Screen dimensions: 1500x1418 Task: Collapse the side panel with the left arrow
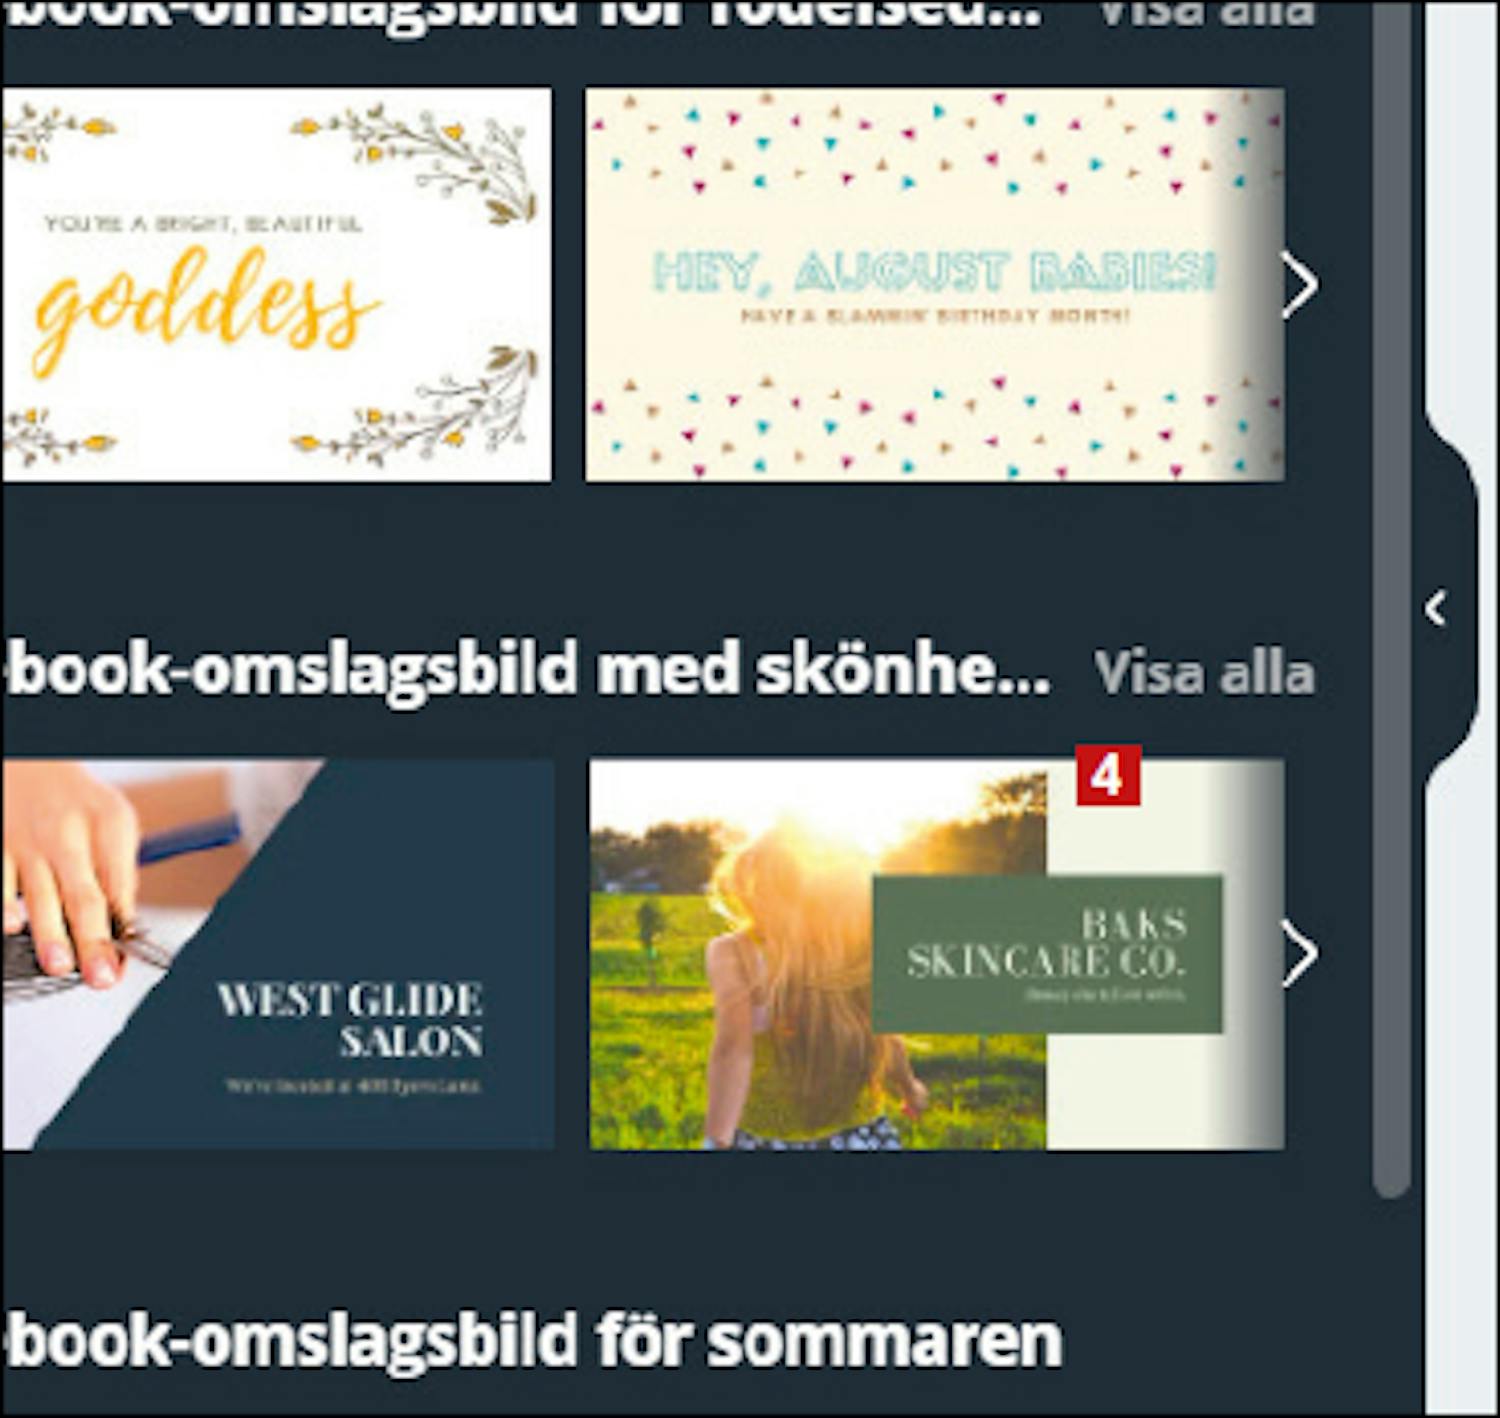pos(1437,607)
